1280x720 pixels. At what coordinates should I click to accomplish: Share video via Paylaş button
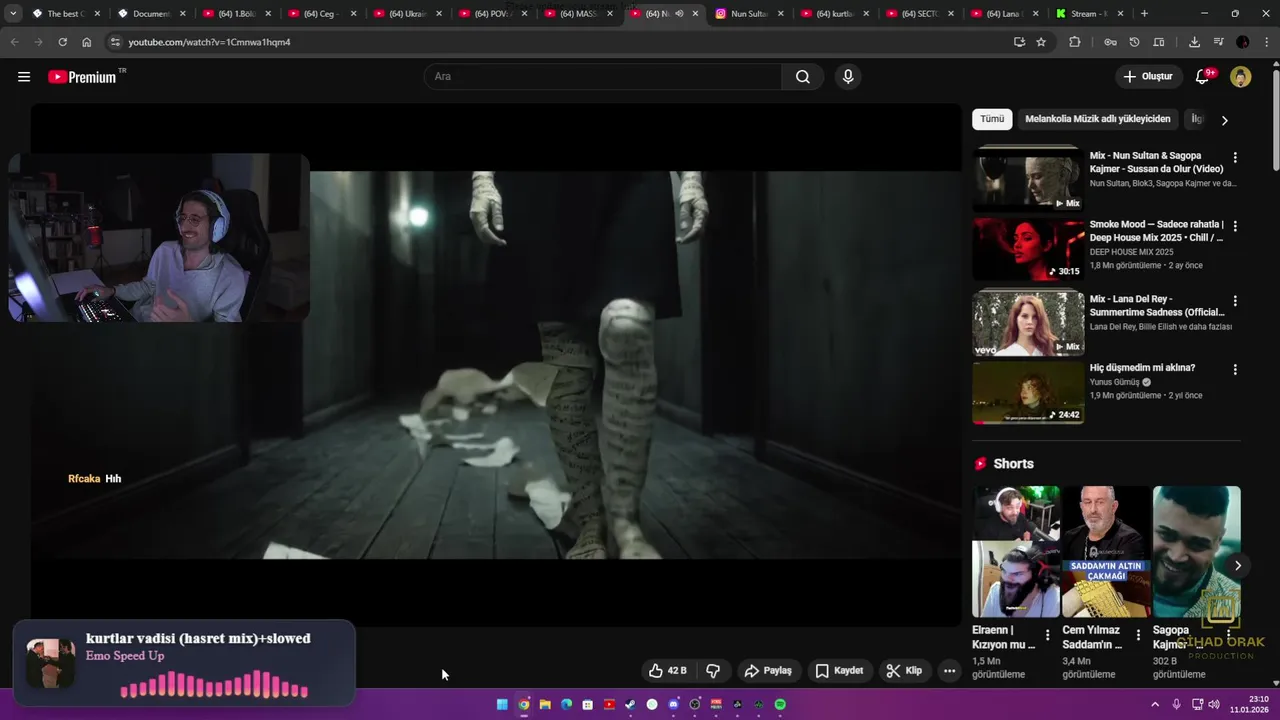click(x=768, y=671)
